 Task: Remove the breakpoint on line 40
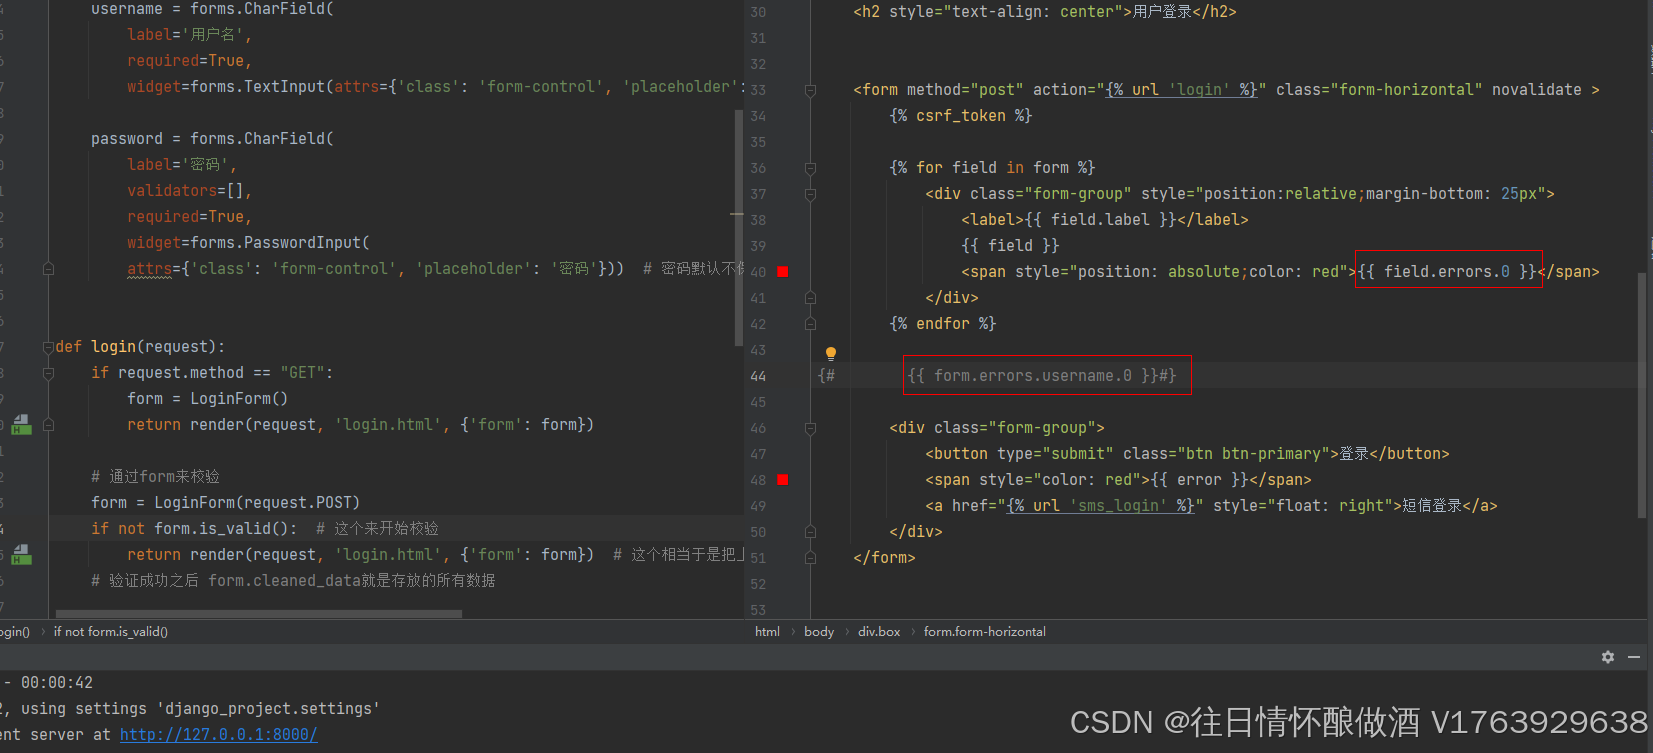pyautogui.click(x=783, y=272)
